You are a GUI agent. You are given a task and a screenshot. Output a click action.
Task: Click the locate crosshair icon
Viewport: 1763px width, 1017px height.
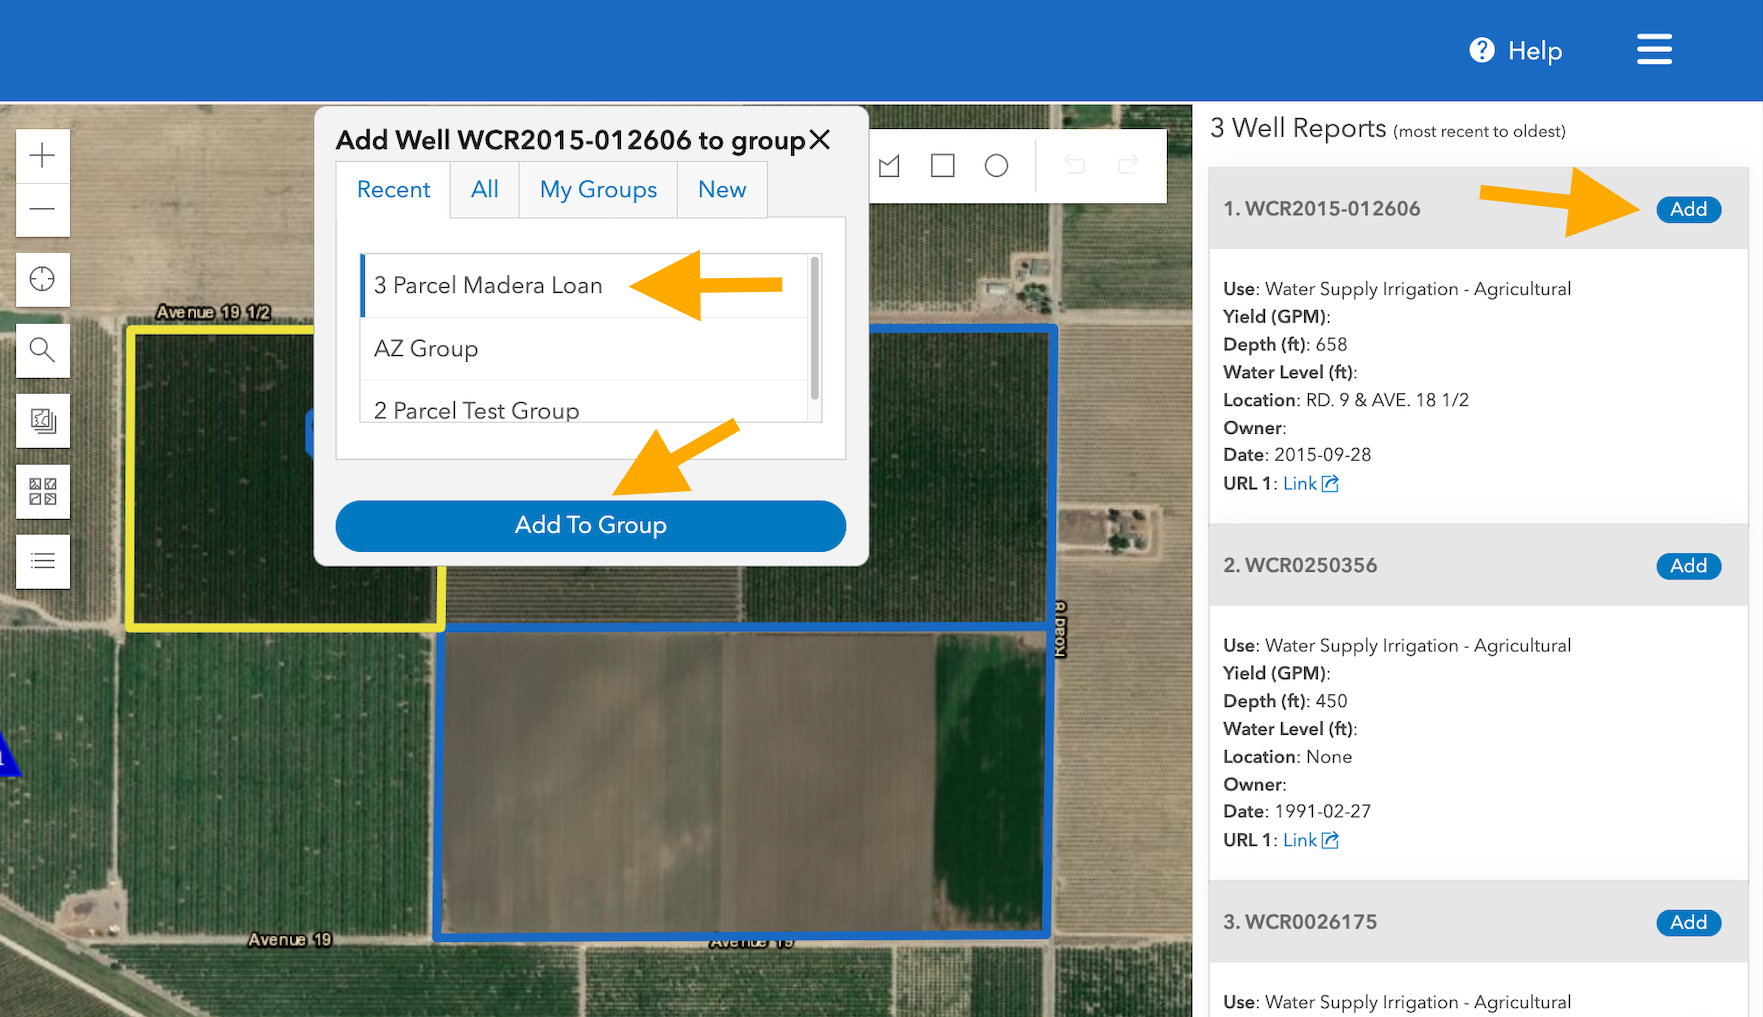[x=42, y=279]
